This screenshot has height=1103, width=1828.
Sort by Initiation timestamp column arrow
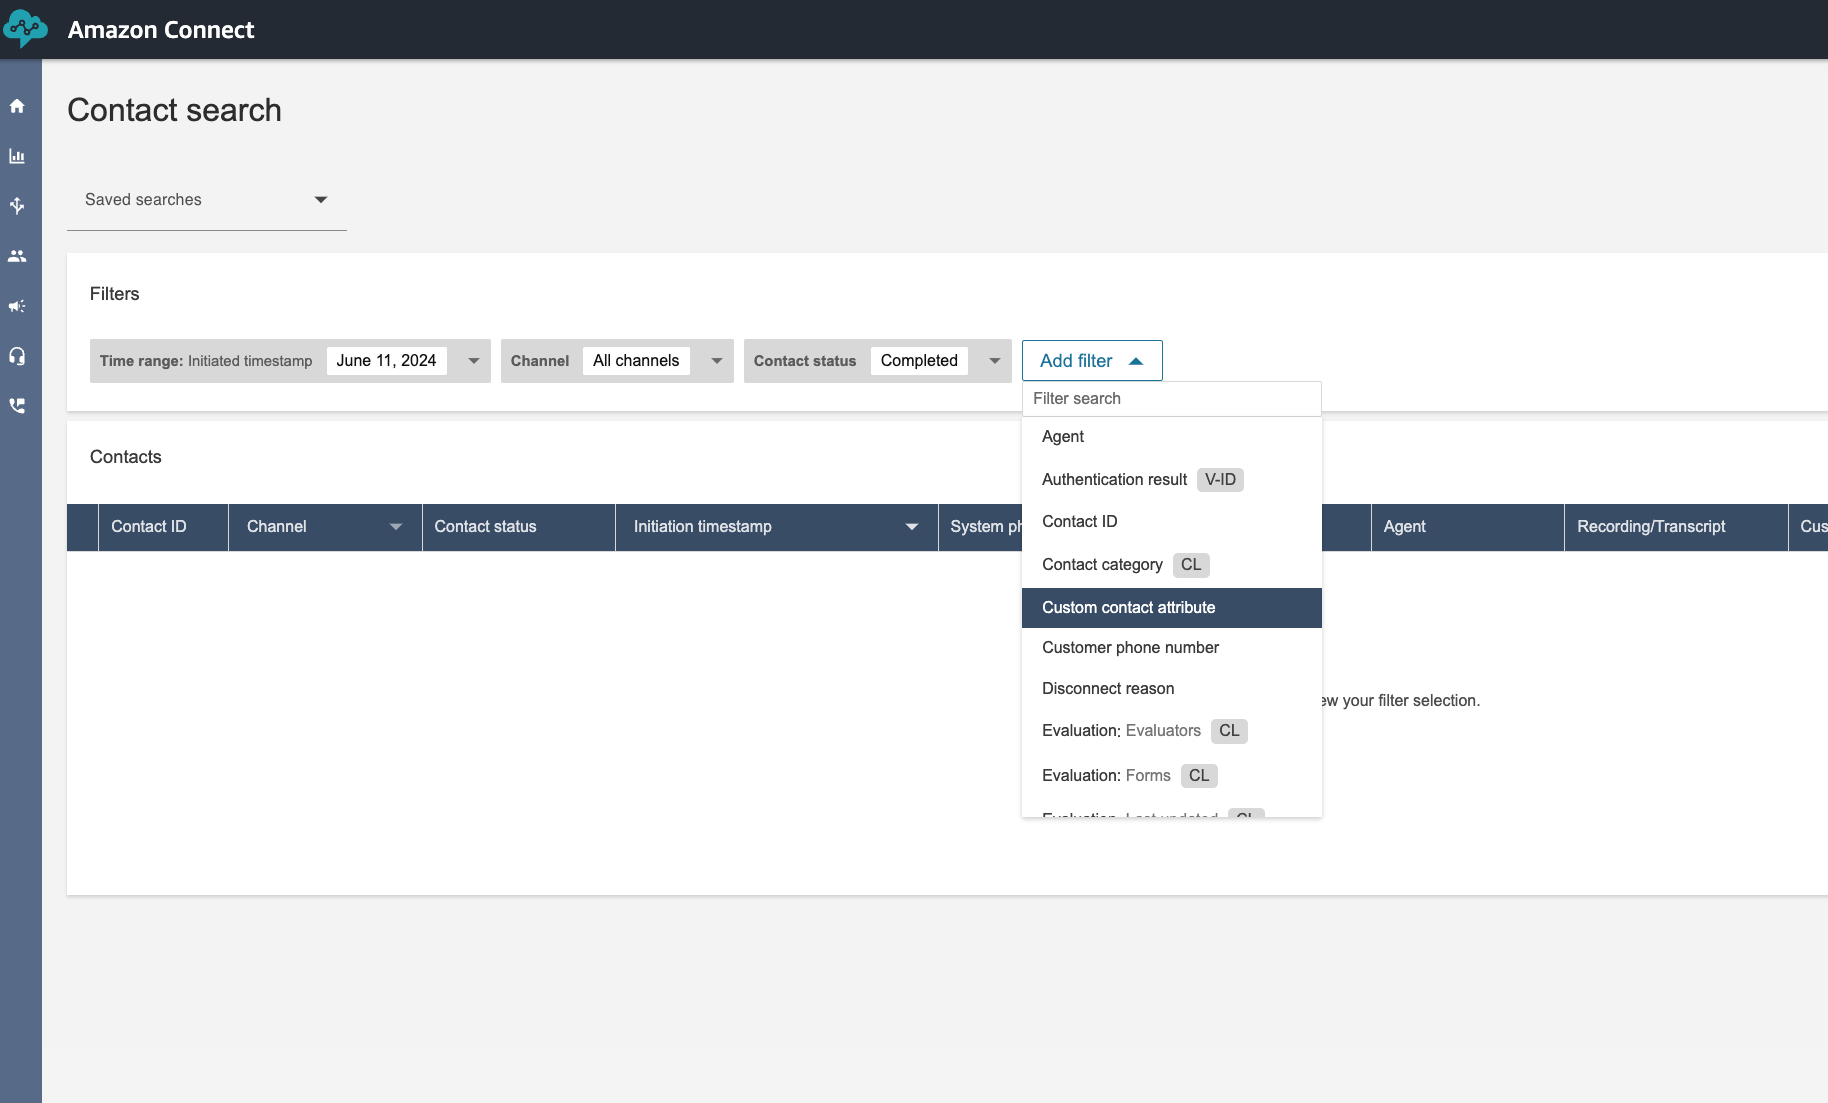tap(911, 527)
